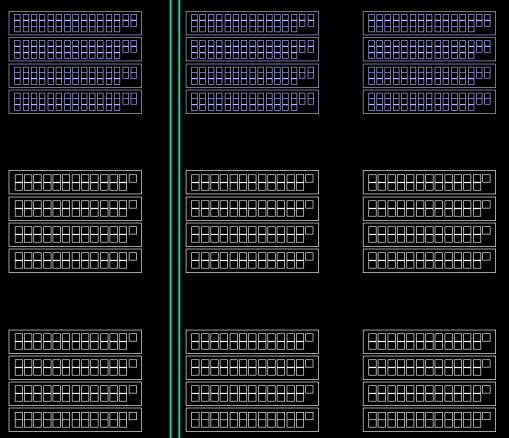Pick the second purple block in the center column
The width and height of the screenshot is (509, 438).
point(252,49)
